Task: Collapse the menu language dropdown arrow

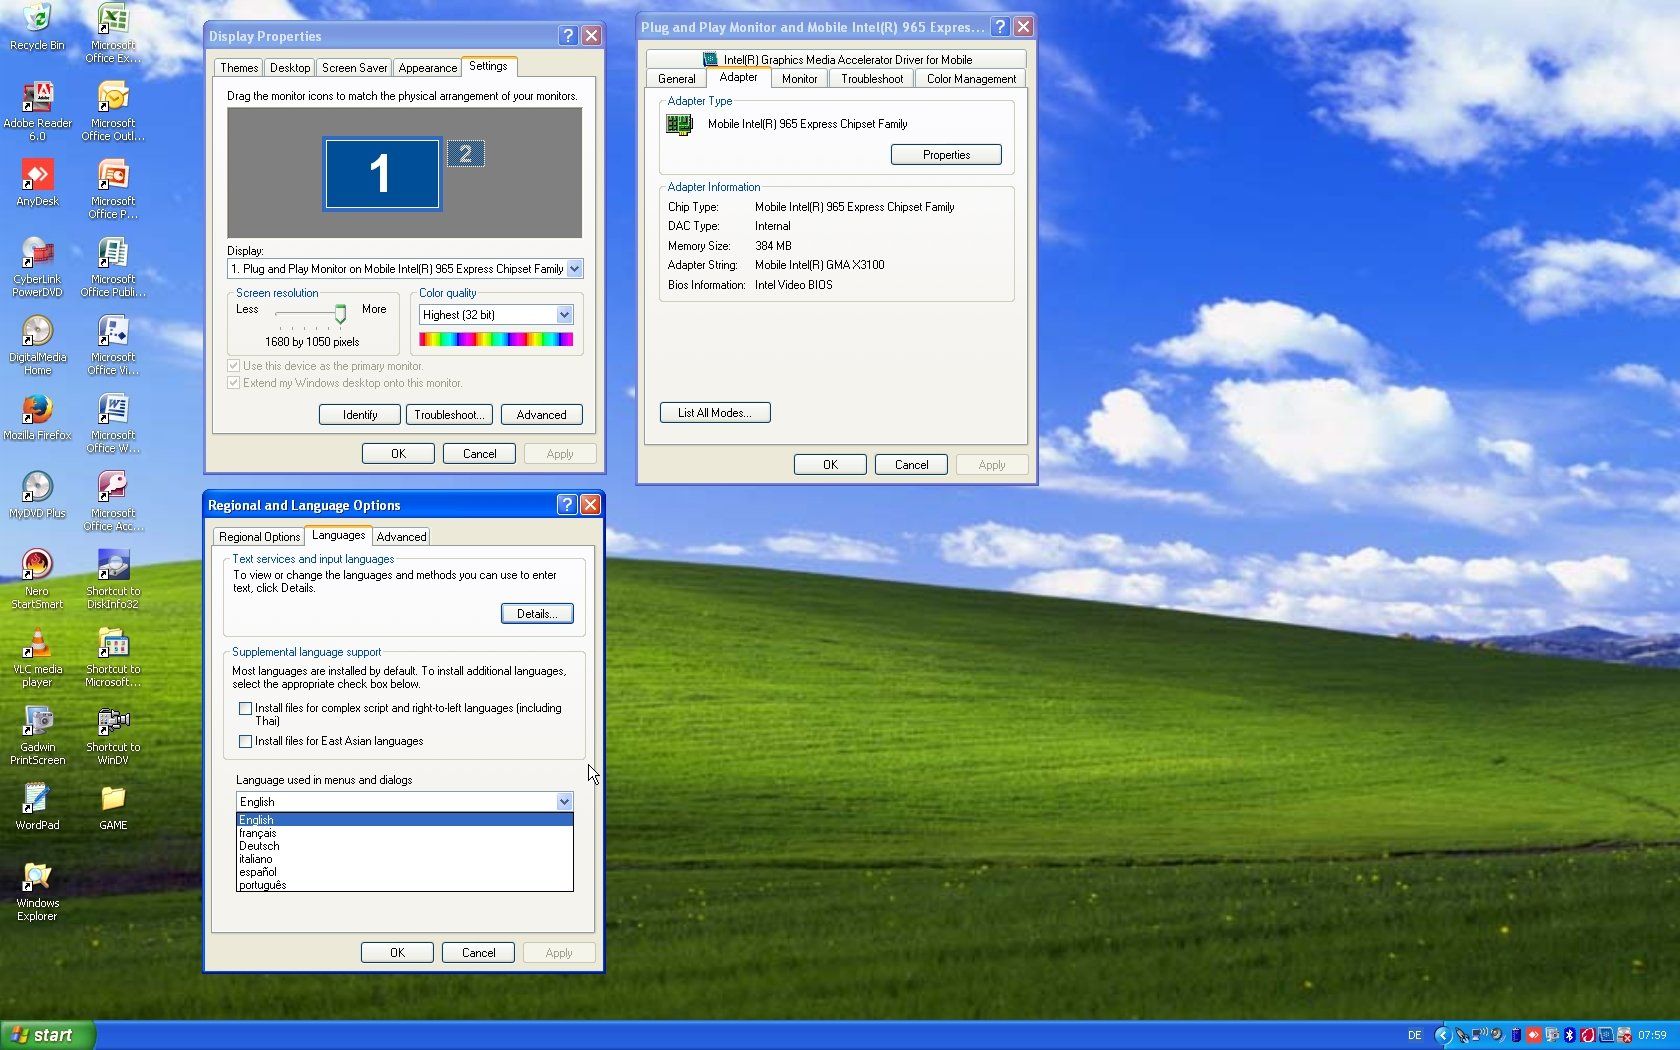Action: click(x=564, y=802)
